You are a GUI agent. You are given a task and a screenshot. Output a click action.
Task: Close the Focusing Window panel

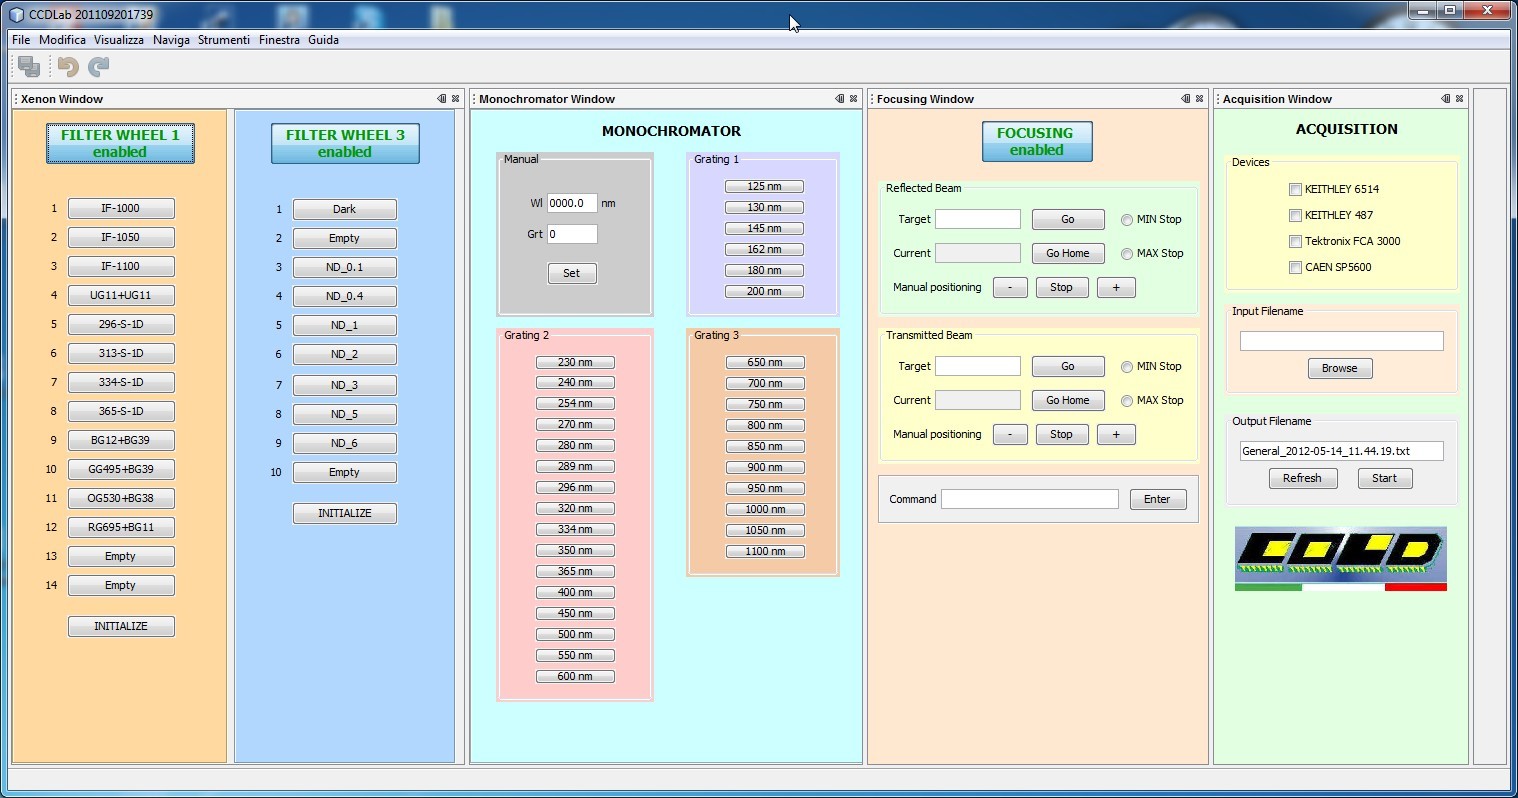(1200, 99)
